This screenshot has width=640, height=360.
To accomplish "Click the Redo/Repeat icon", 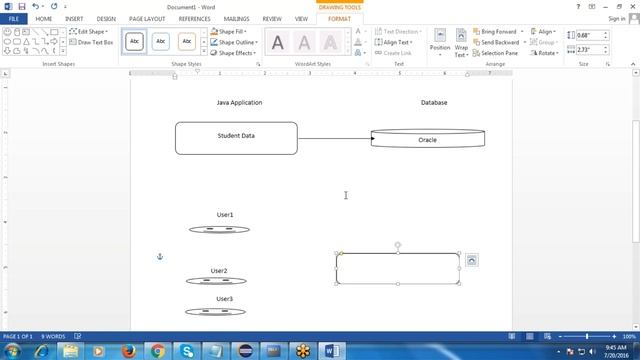I will tap(54, 7).
